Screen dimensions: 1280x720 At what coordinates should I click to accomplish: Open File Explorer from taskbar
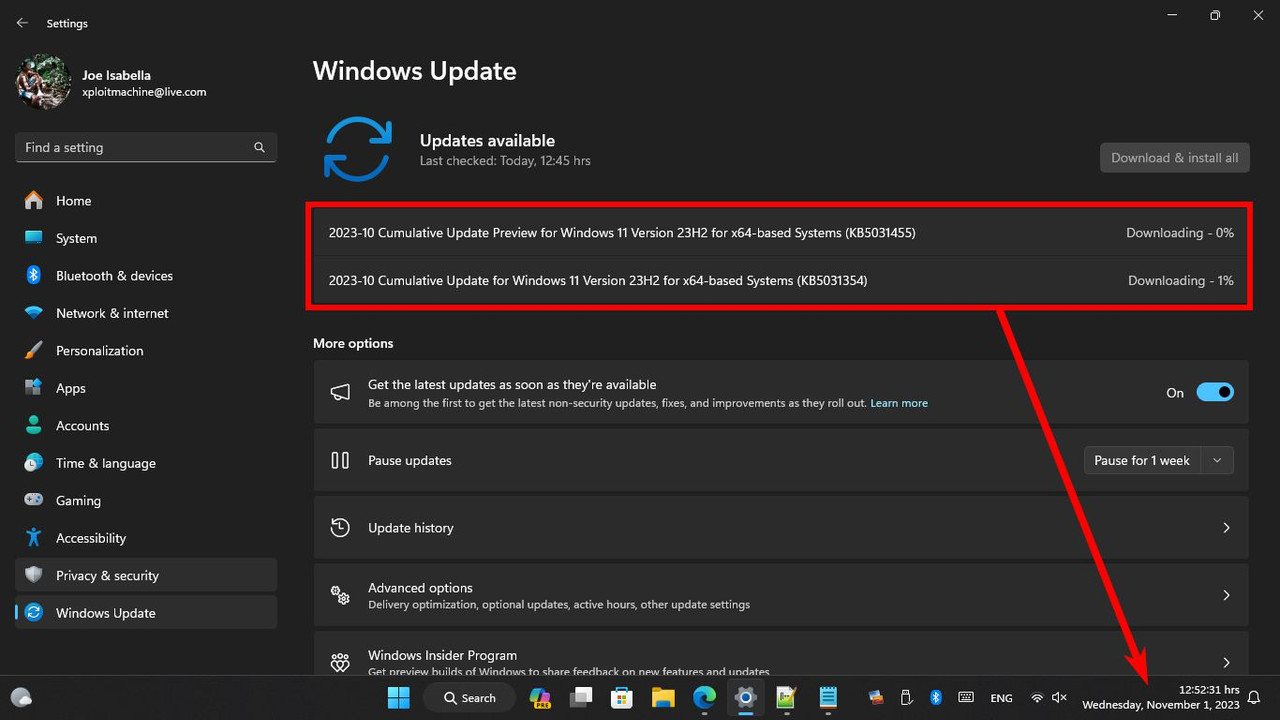pyautogui.click(x=663, y=698)
